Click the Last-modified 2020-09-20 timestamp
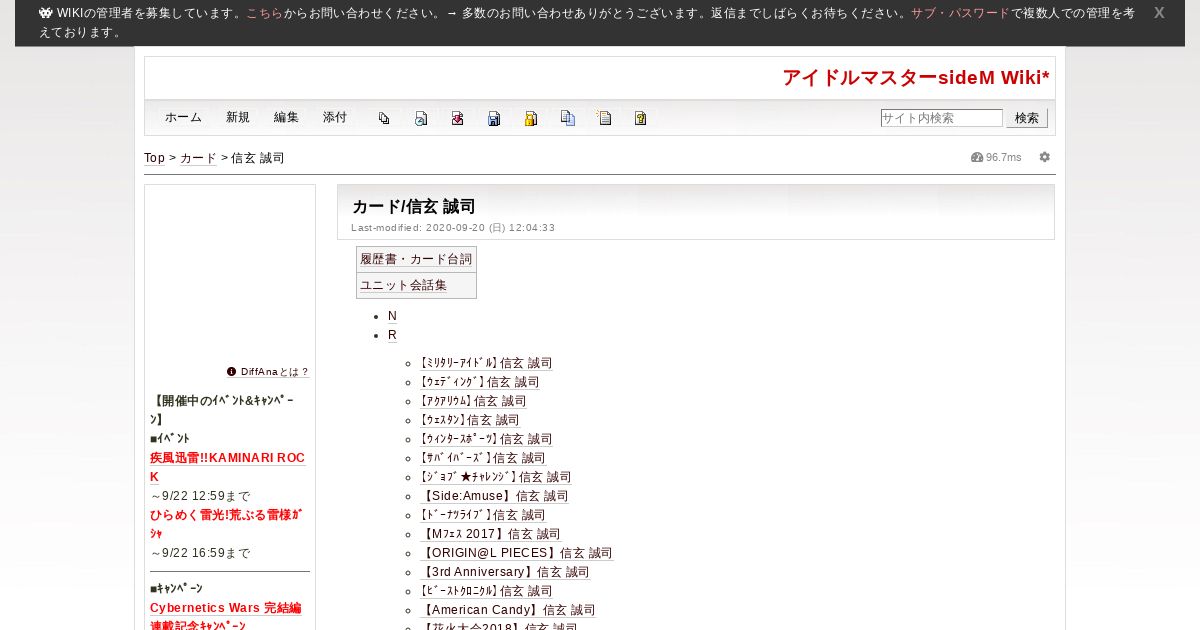1200x630 pixels. [x=453, y=228]
